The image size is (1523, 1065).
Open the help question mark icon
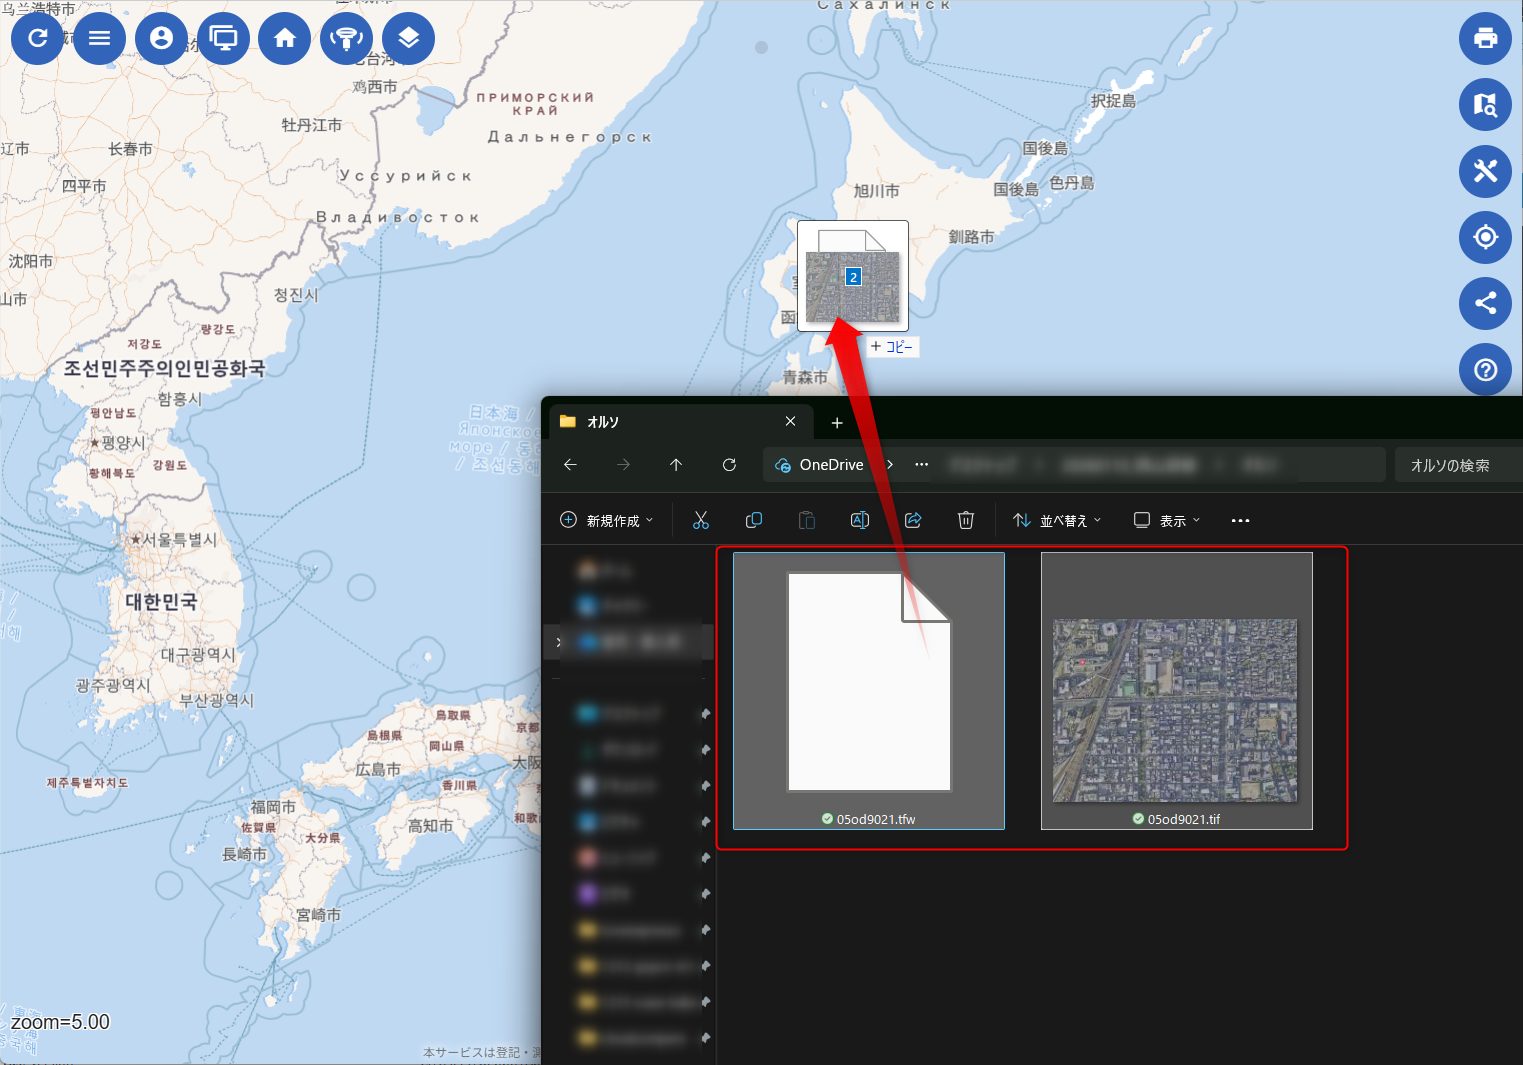[x=1485, y=369]
